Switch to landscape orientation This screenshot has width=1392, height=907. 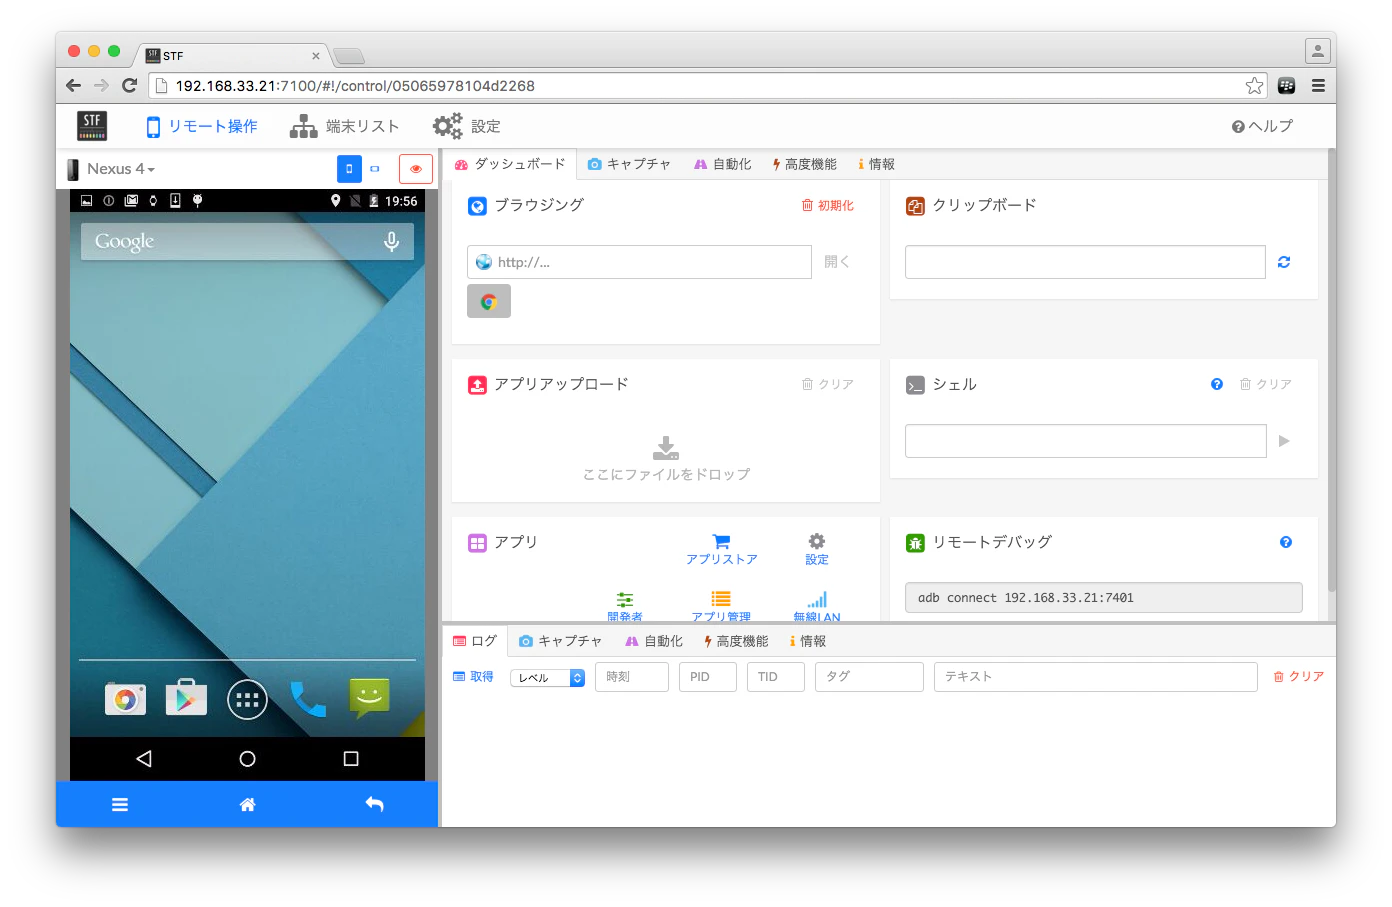(x=375, y=169)
